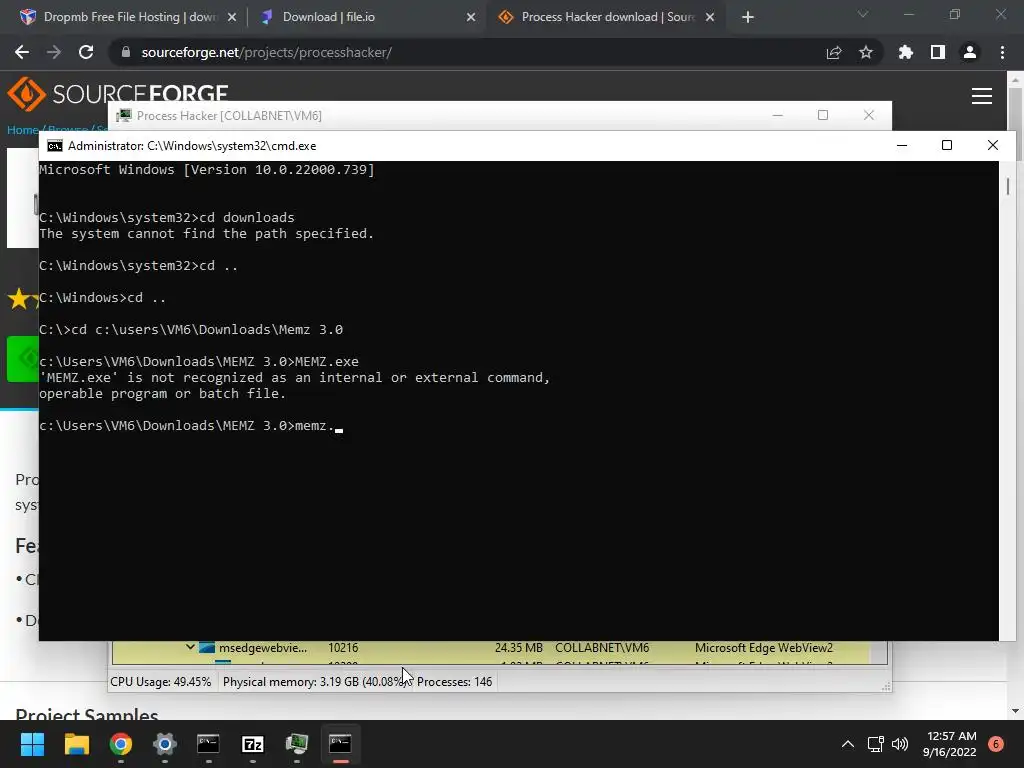The image size is (1024, 768).
Task: Open File Explorer from the taskbar
Action: point(76,744)
